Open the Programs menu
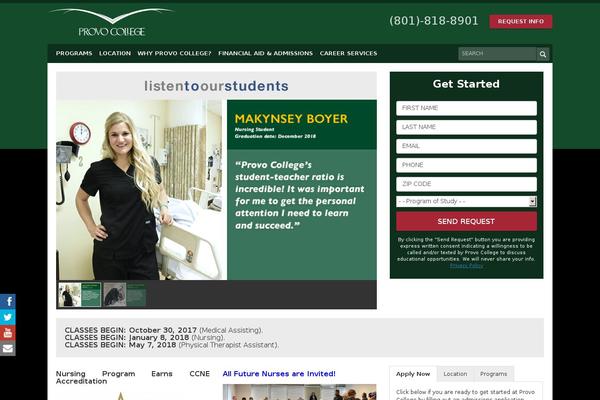600x400 pixels. [x=74, y=53]
